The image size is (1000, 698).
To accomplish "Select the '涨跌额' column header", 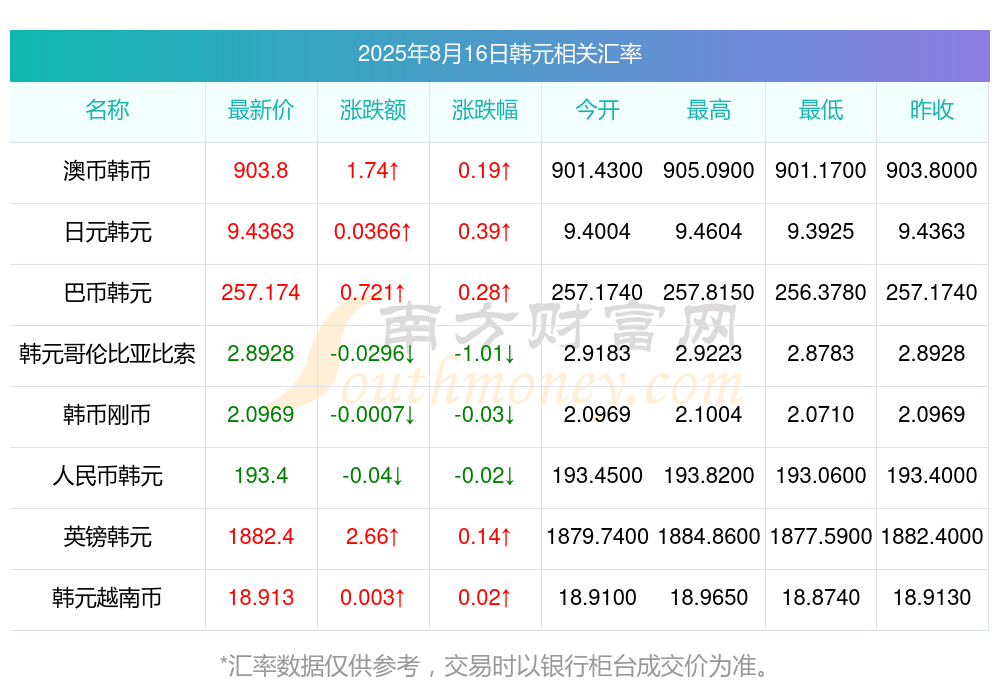I will tap(373, 110).
